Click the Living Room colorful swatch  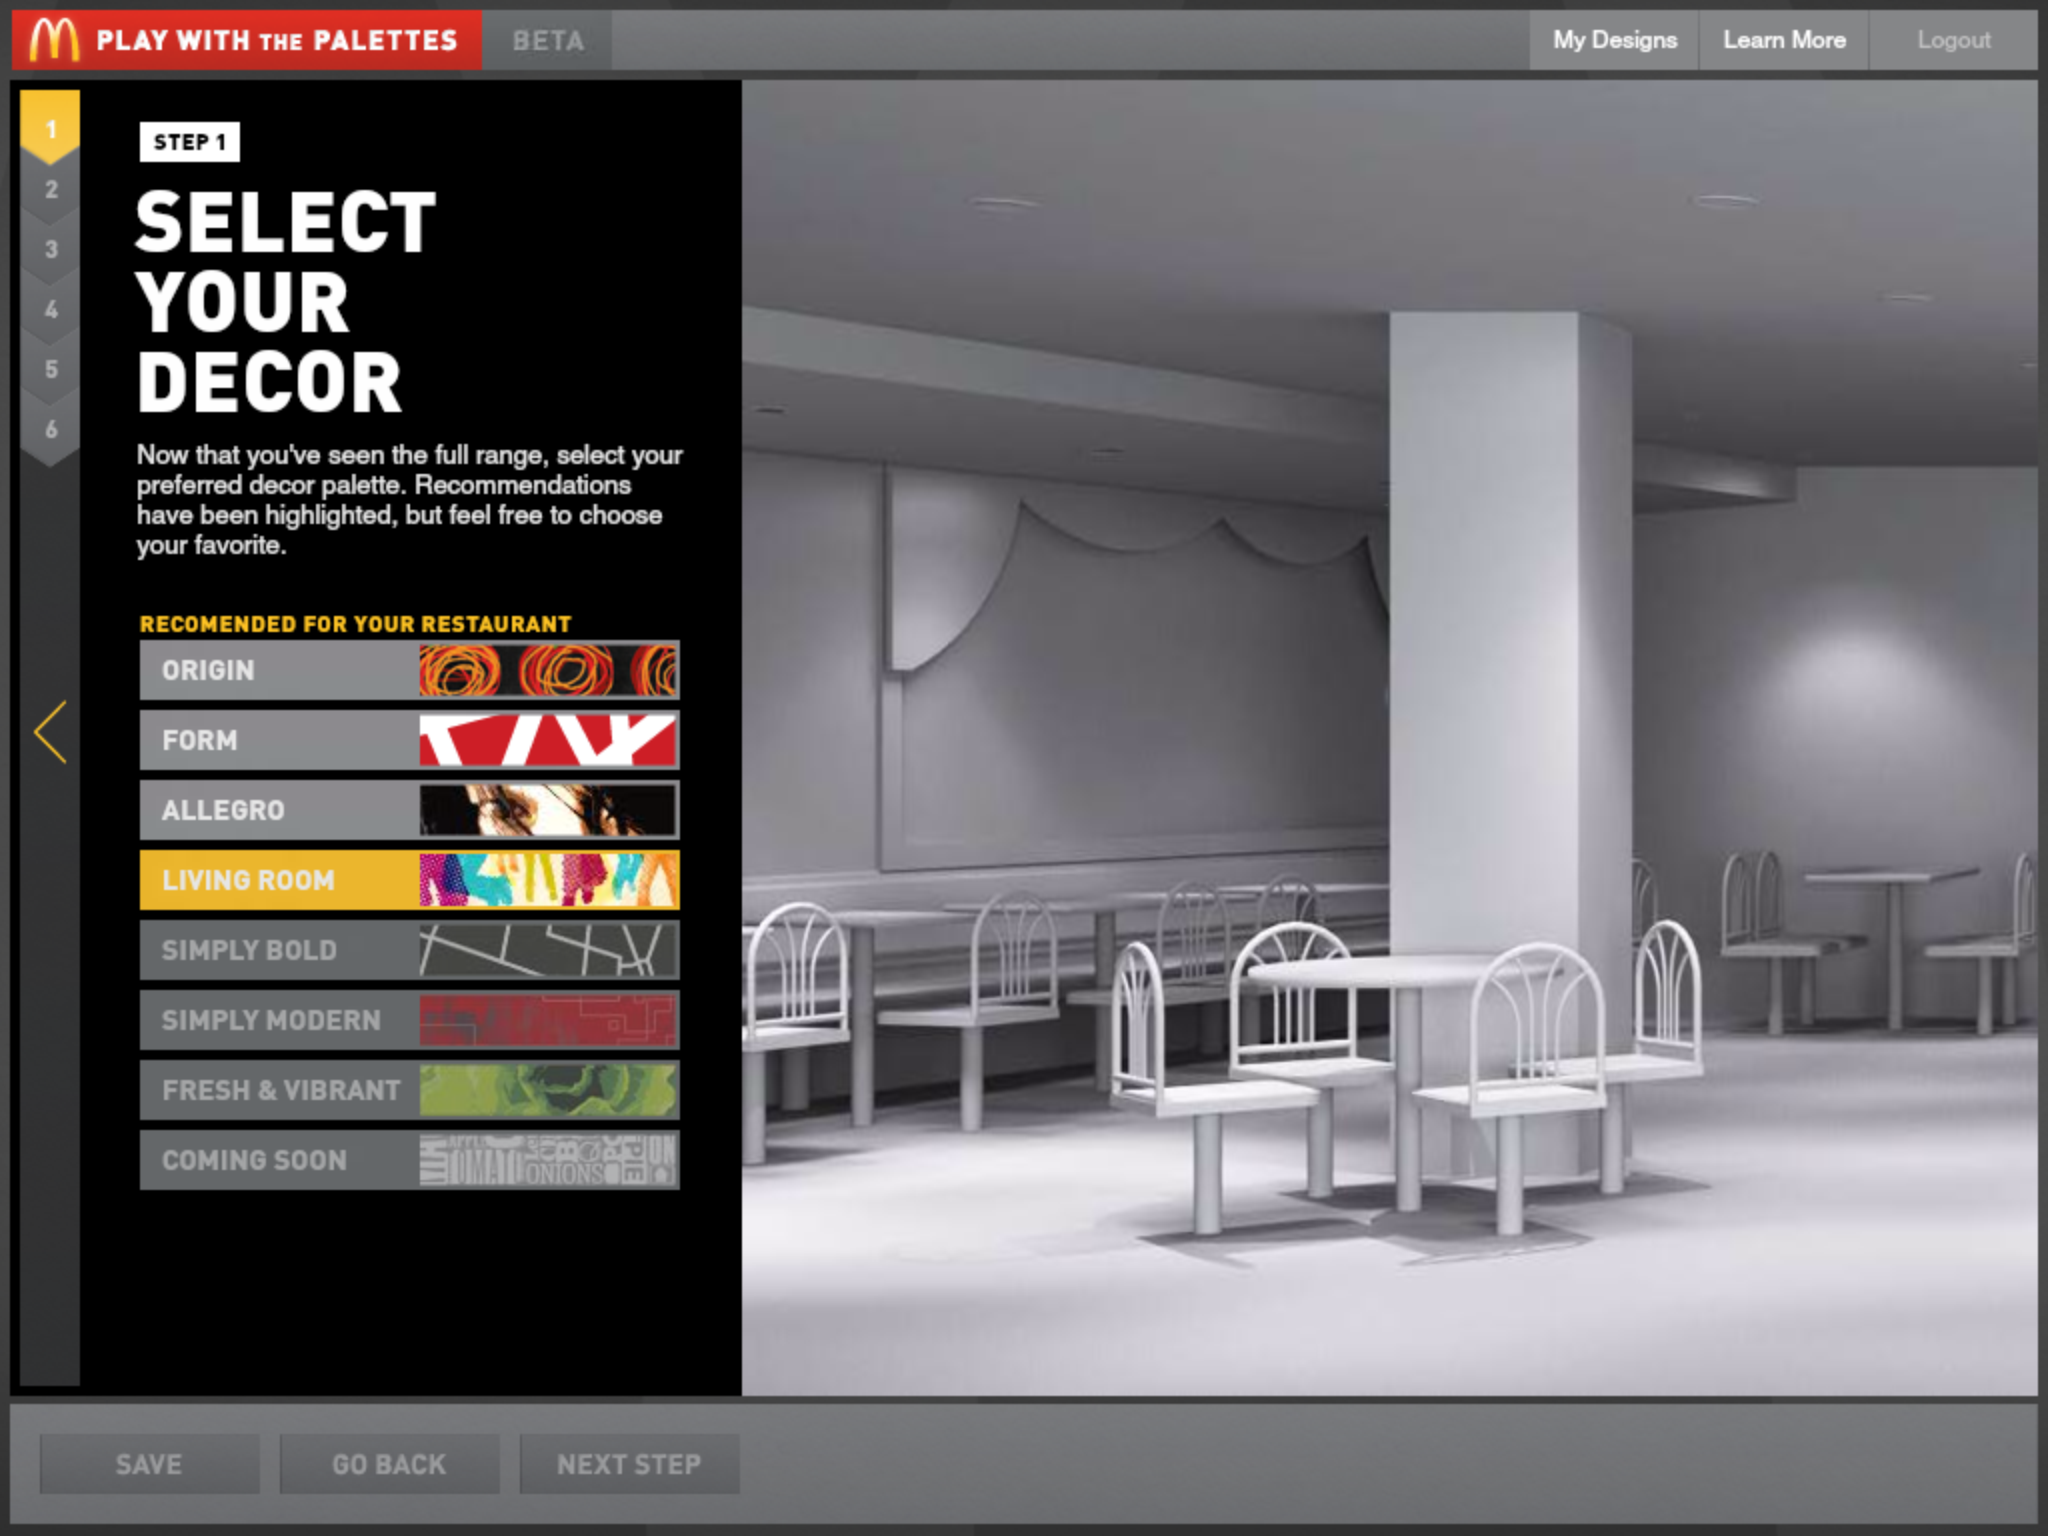(x=548, y=880)
